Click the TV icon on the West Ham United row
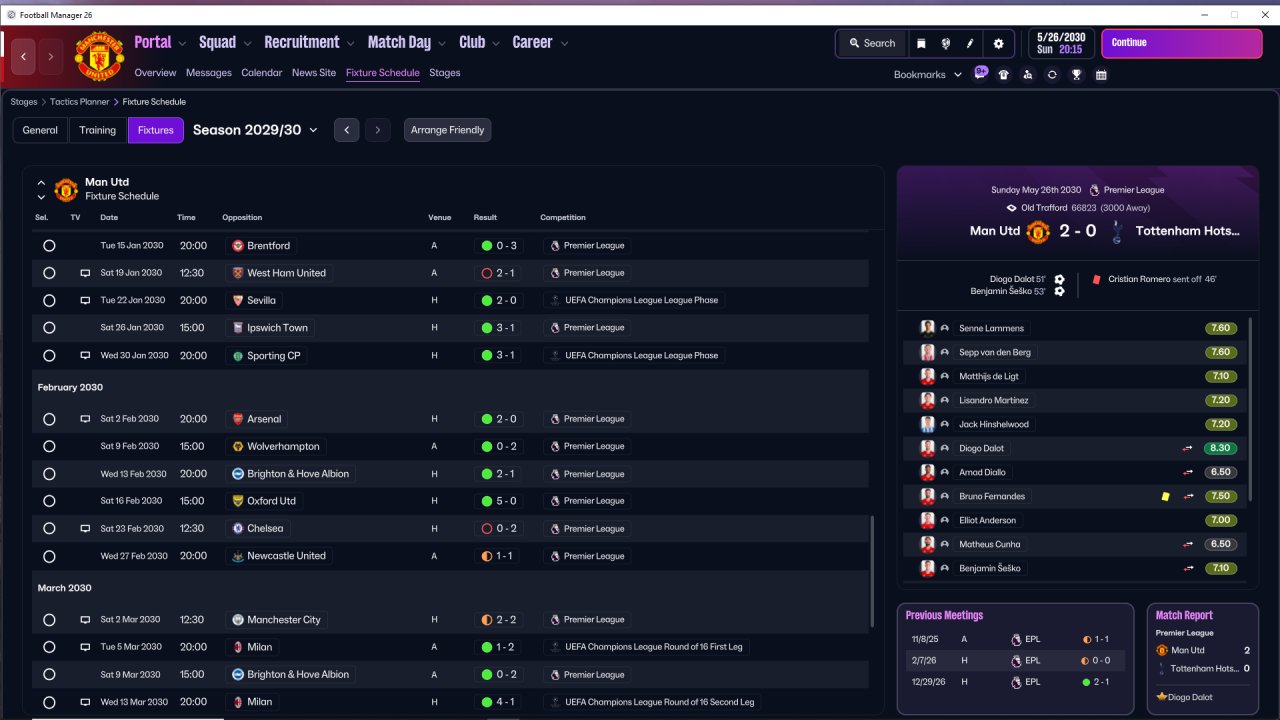 coord(85,273)
